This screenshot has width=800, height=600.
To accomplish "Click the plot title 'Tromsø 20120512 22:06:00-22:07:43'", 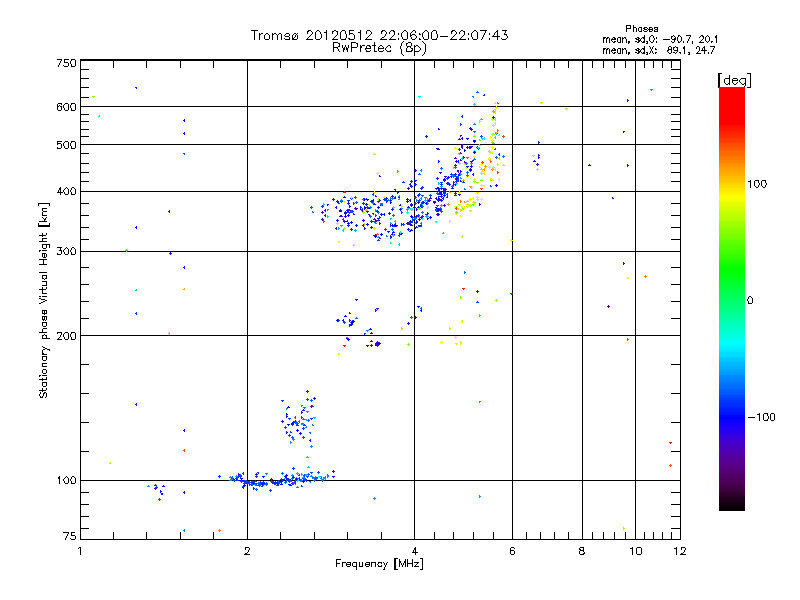I will click(x=379, y=35).
